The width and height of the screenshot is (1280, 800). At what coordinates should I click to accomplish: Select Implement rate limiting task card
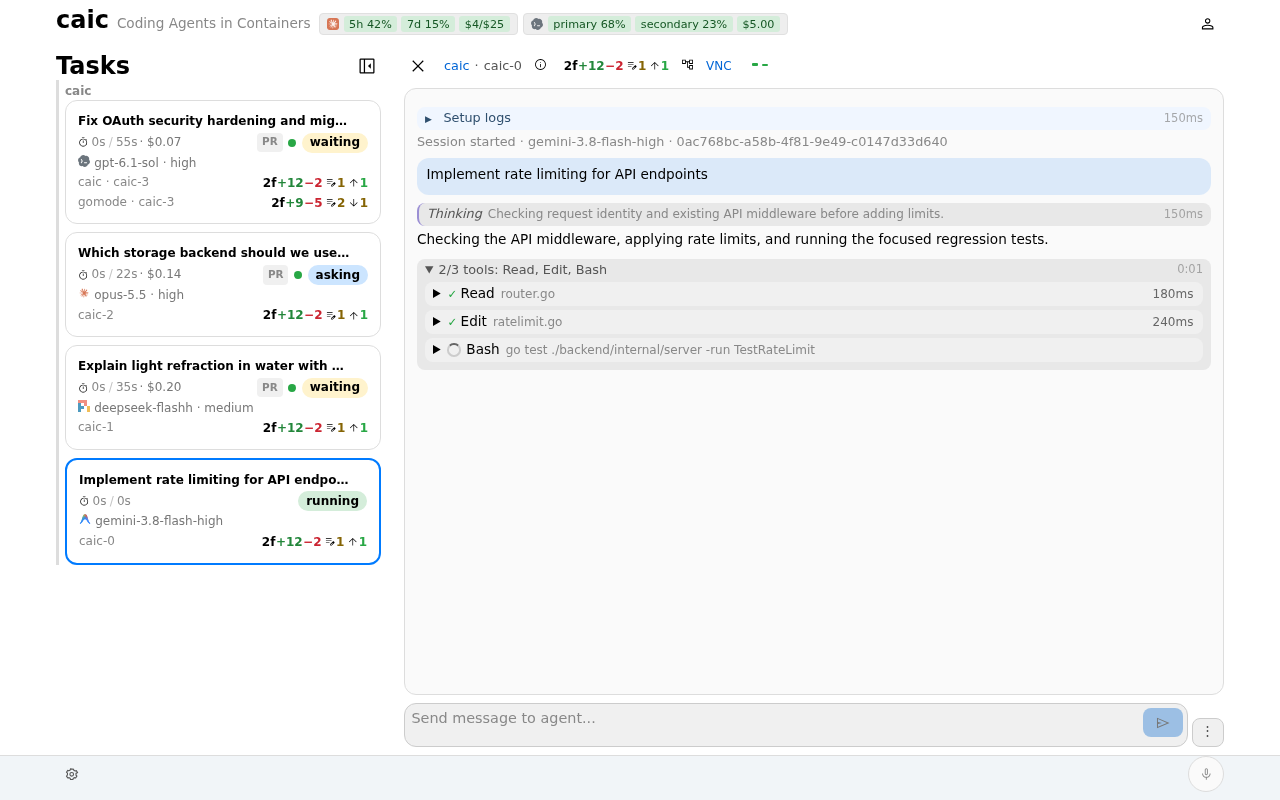click(223, 512)
